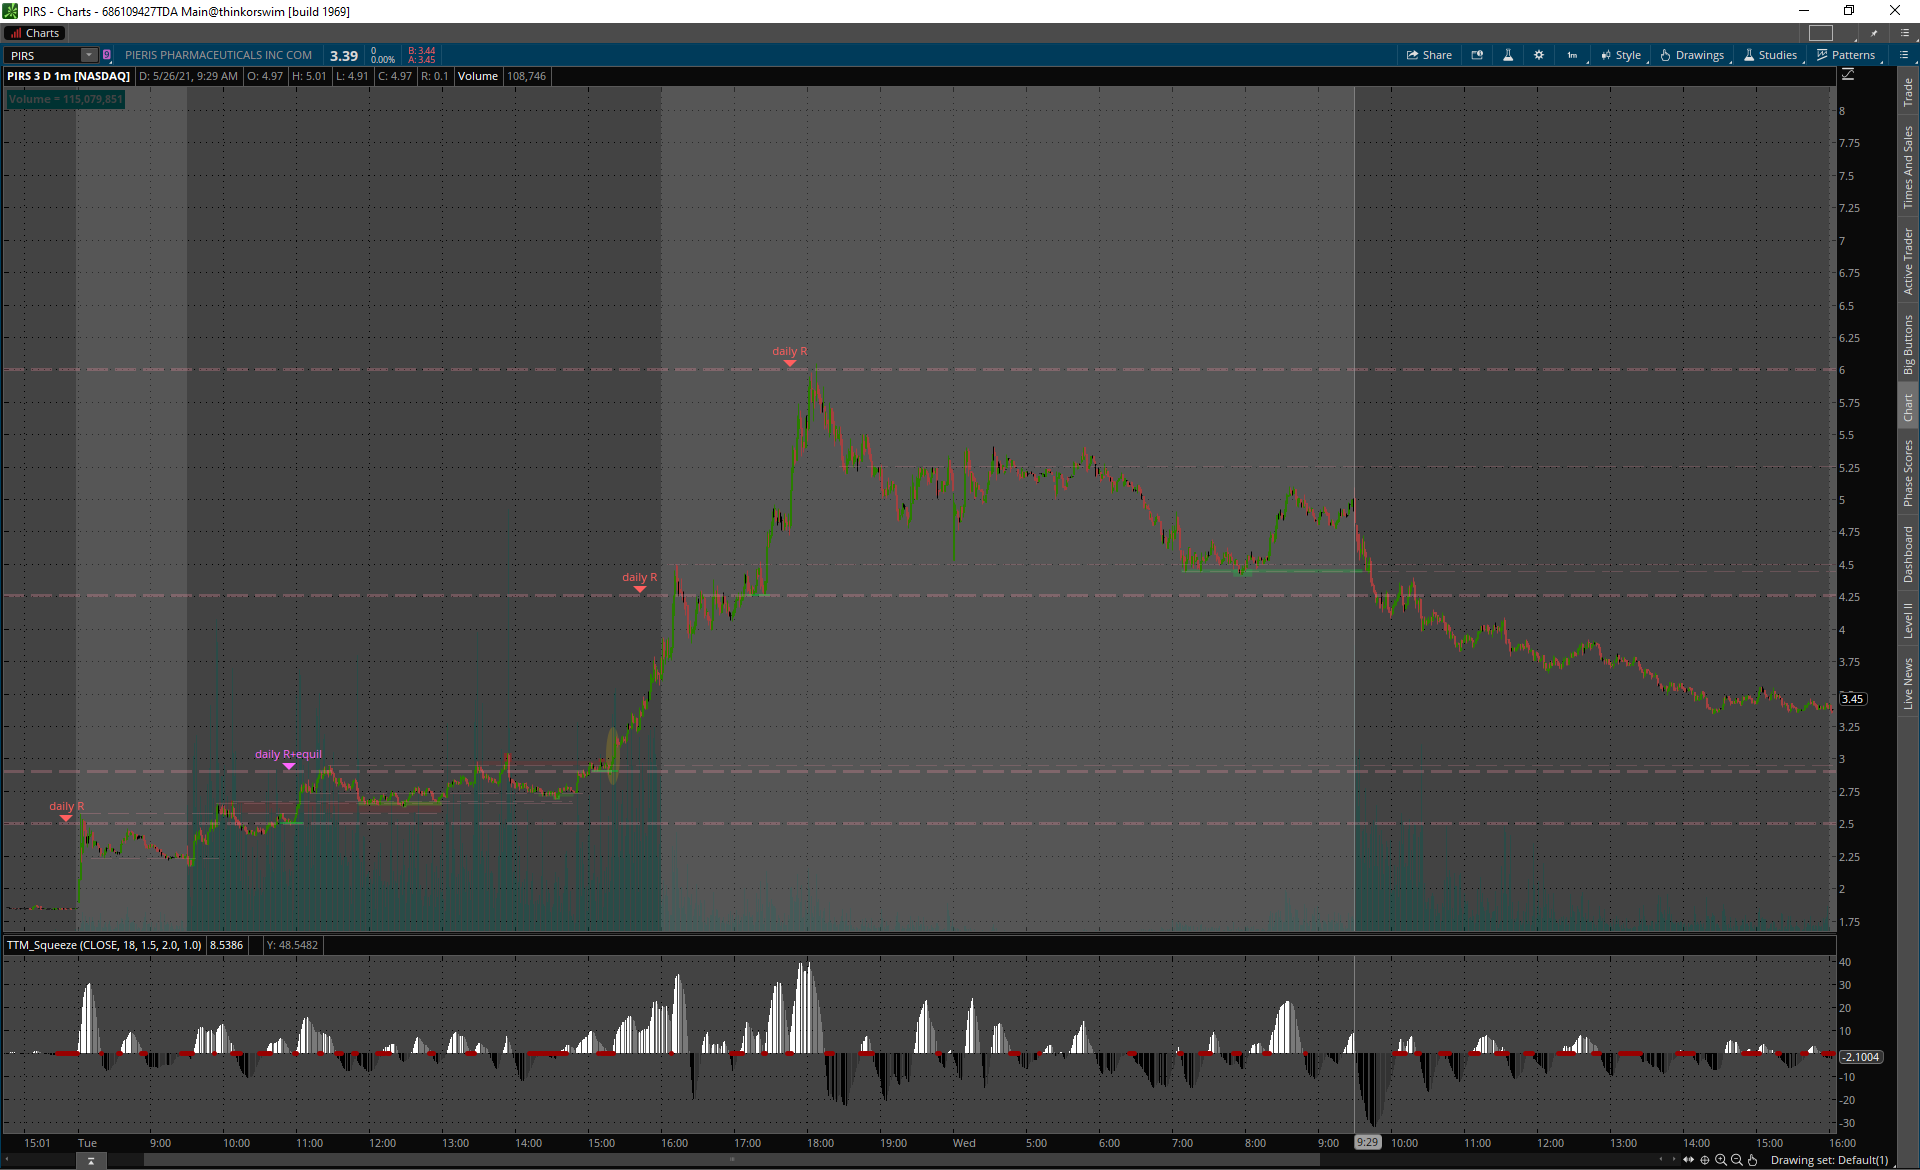Screen dimensions: 1920x1170
Task: Click the 9:29 time marker label
Action: point(1366,1142)
